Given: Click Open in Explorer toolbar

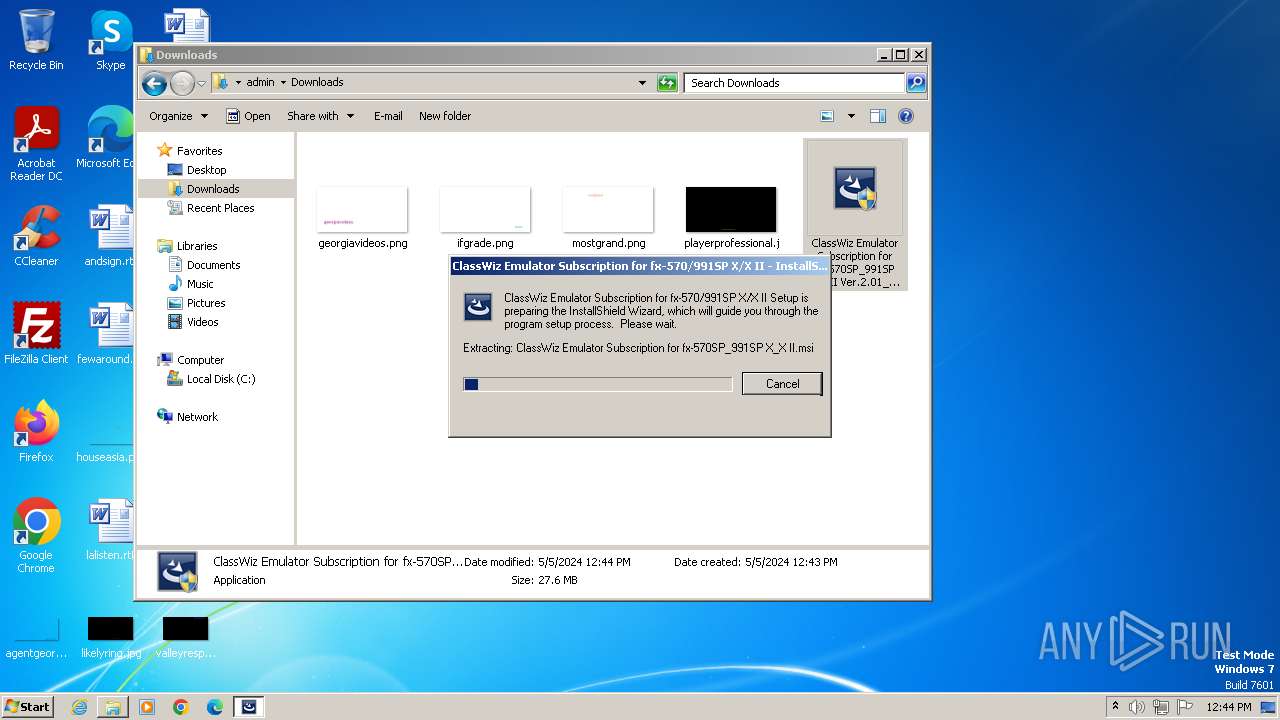Looking at the screenshot, I should click(x=248, y=116).
